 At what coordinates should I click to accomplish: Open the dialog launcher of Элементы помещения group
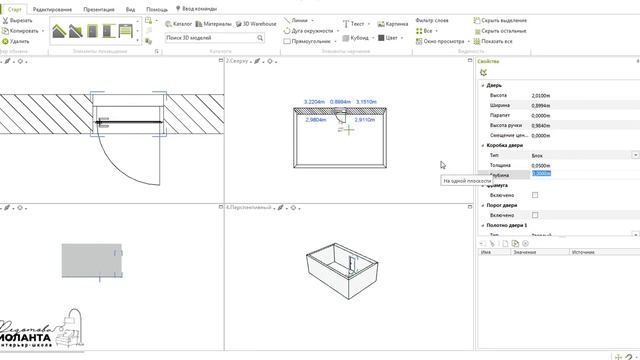point(157,51)
